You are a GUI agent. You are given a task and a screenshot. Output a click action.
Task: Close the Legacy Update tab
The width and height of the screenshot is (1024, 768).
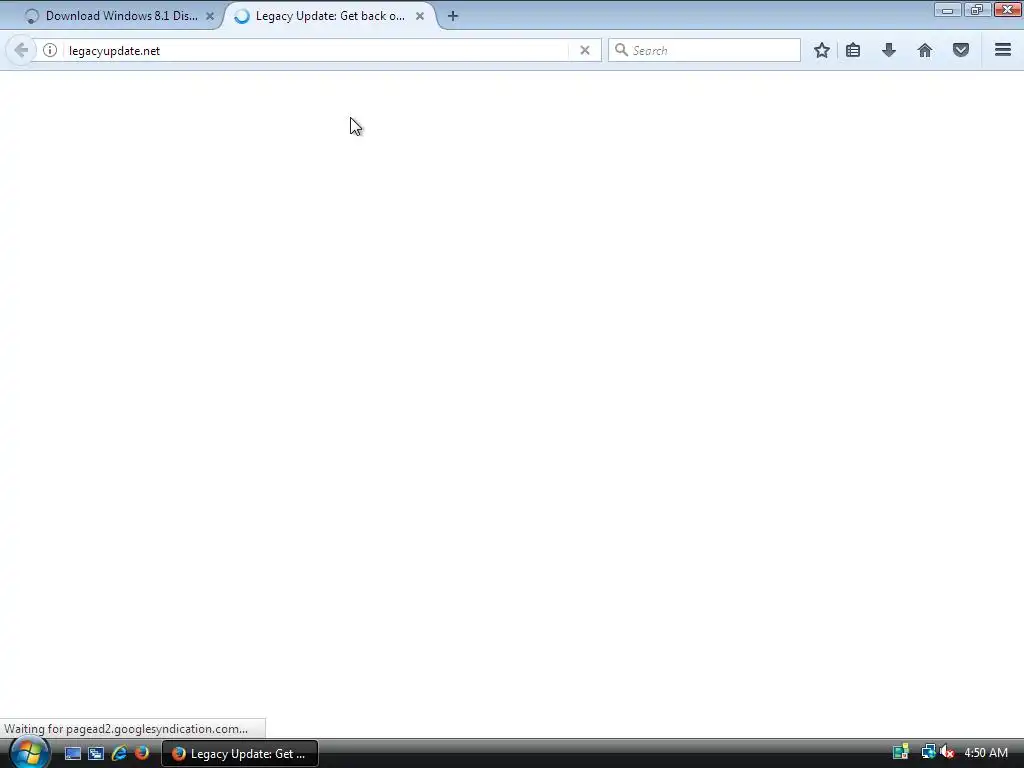420,16
